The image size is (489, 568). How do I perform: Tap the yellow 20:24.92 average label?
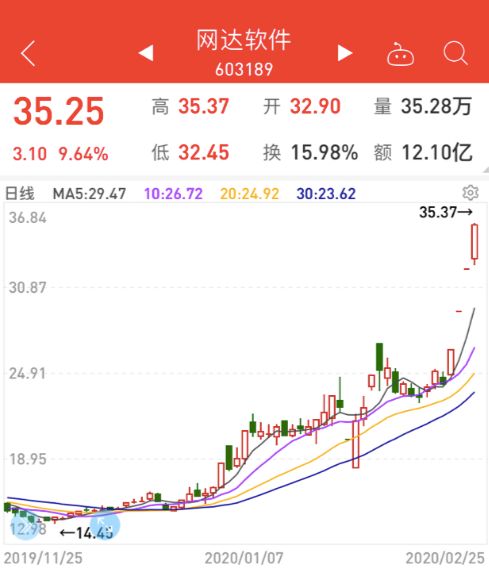(x=250, y=194)
